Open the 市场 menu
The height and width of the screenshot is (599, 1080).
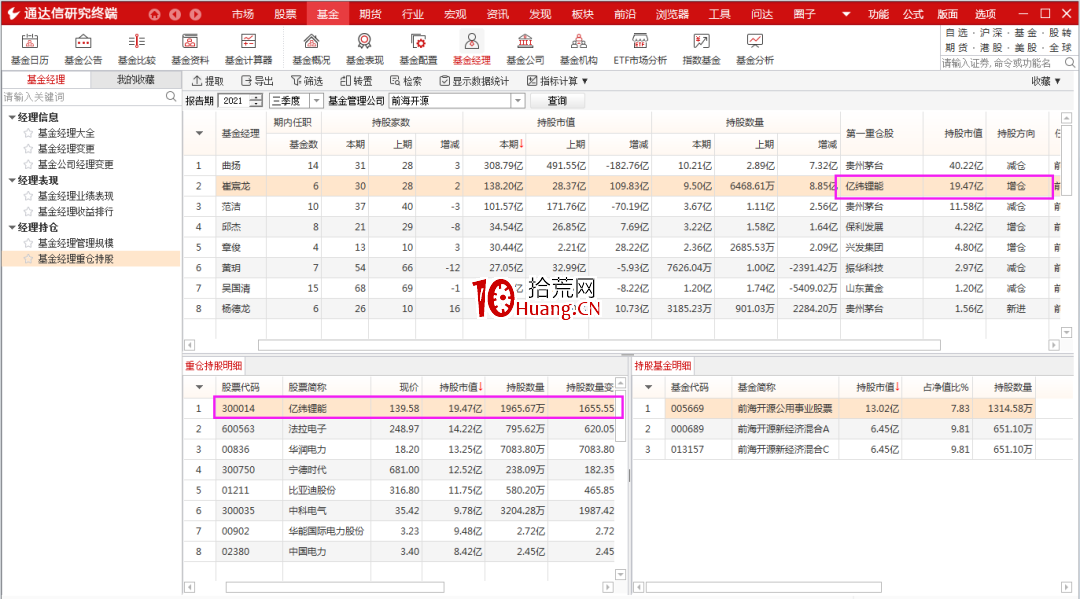tap(242, 14)
